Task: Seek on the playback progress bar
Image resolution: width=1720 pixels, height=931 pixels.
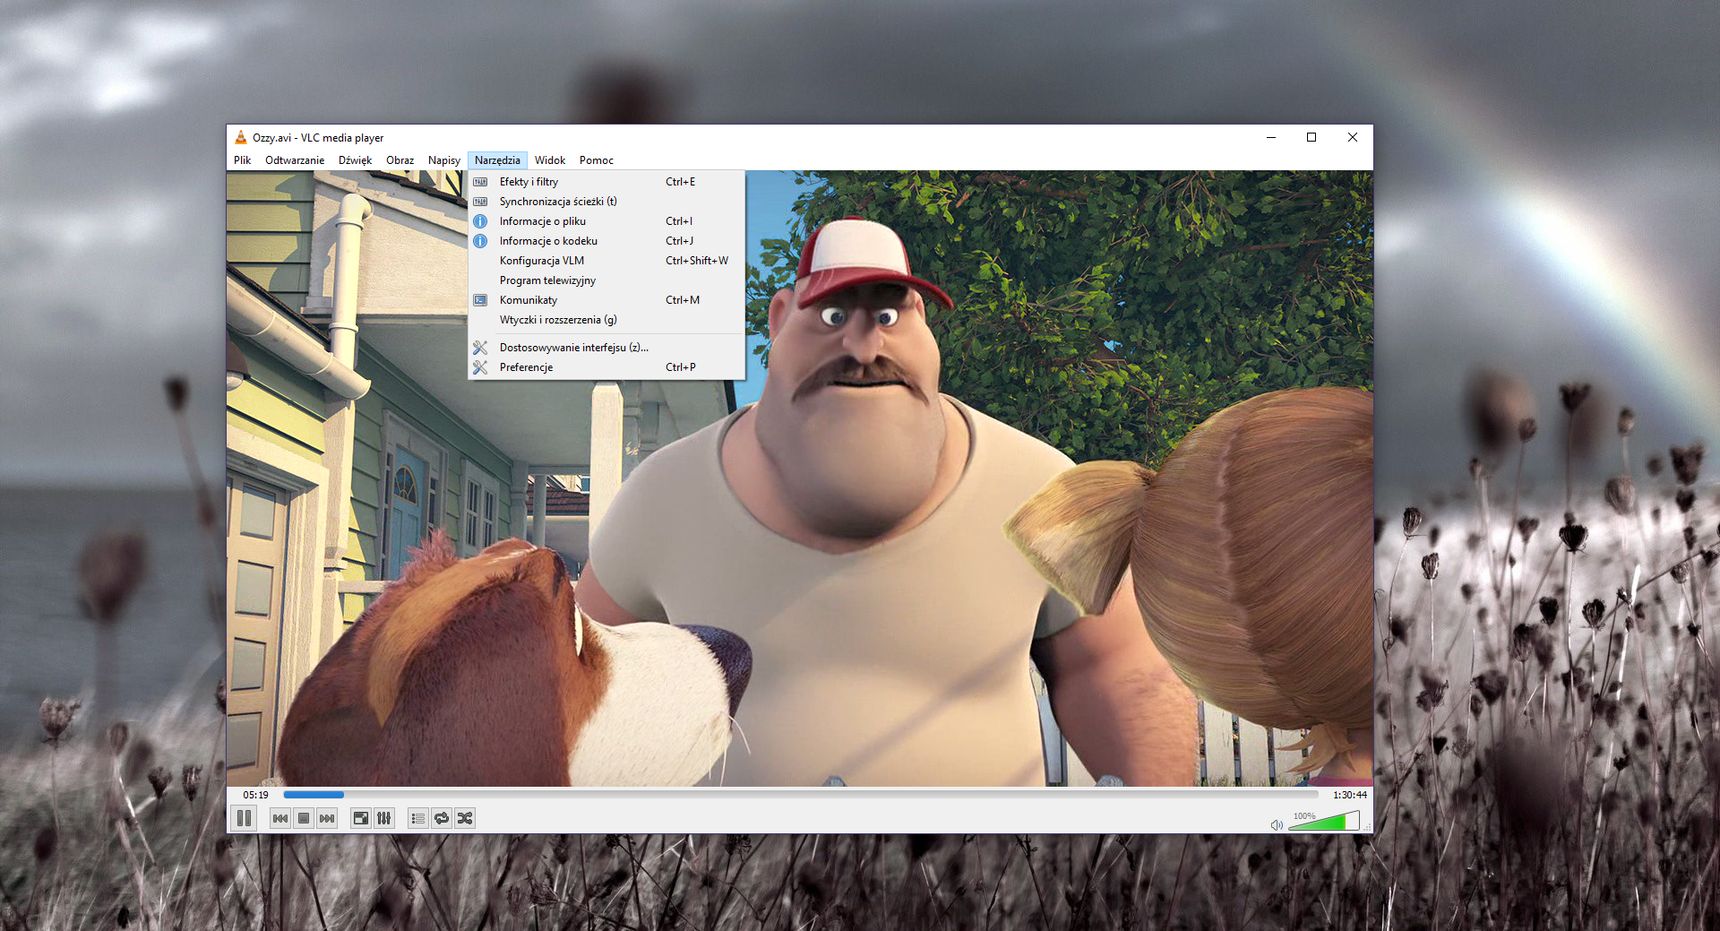Action: (x=801, y=795)
